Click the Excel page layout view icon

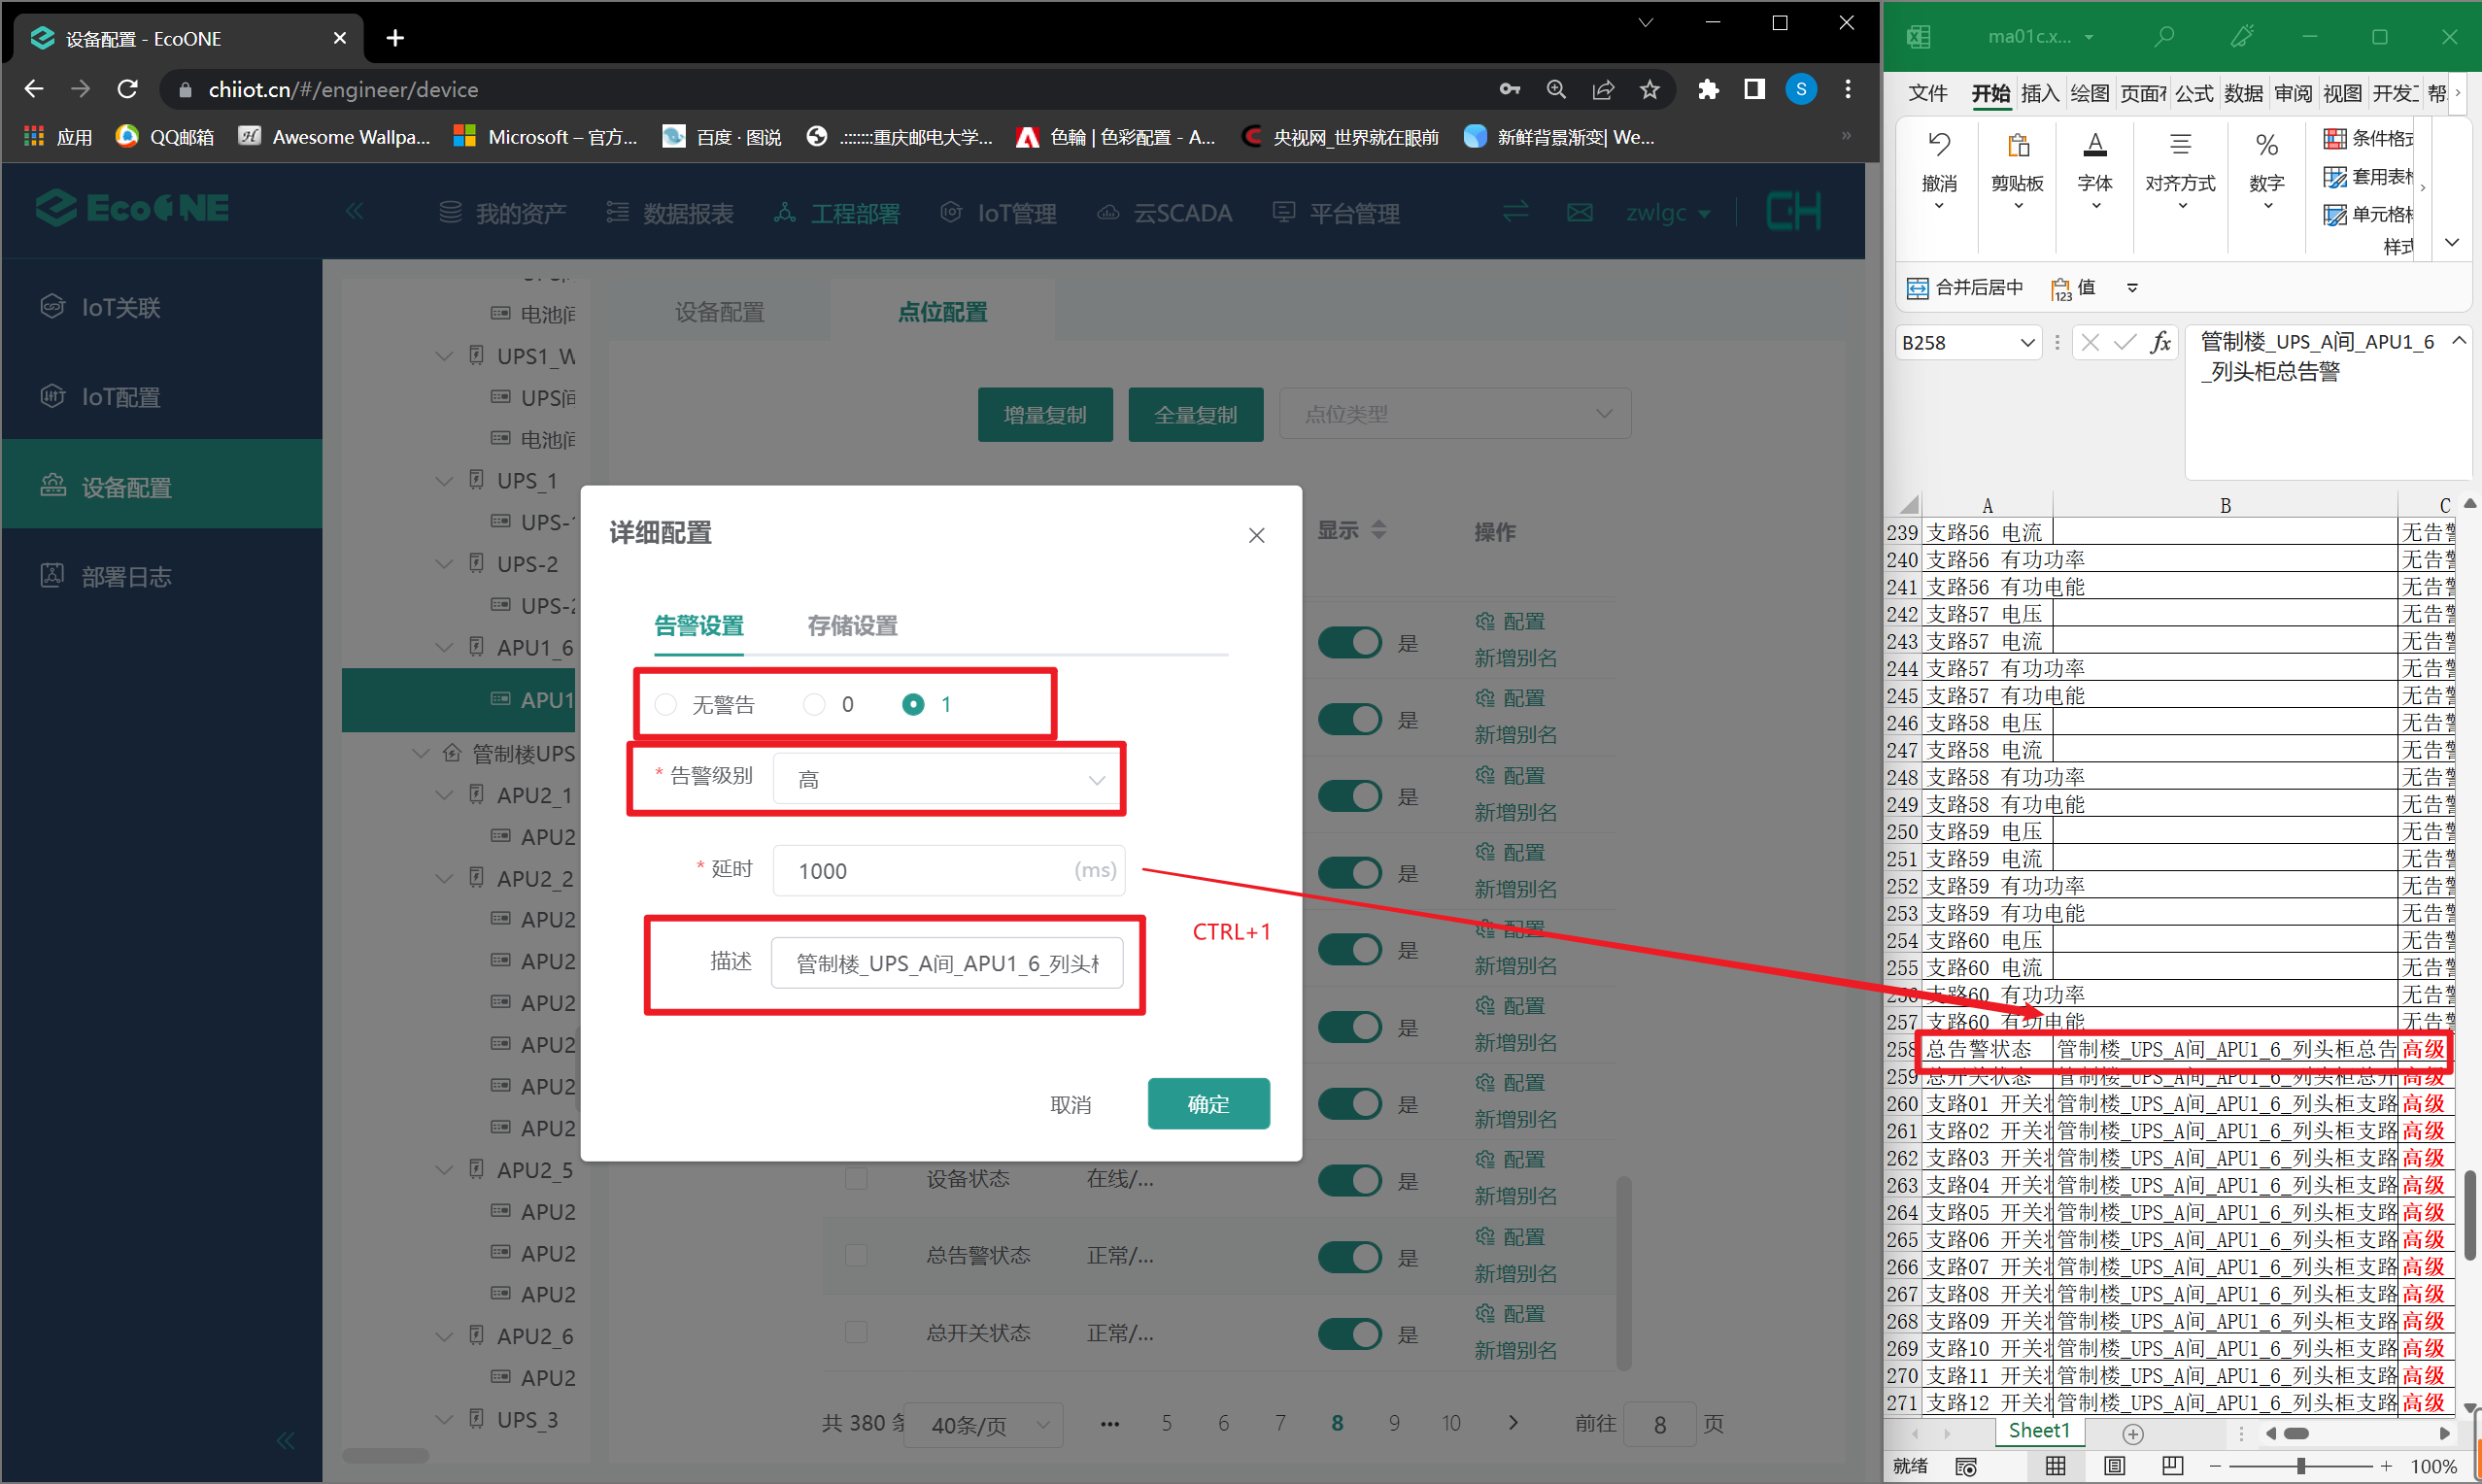2114,1466
